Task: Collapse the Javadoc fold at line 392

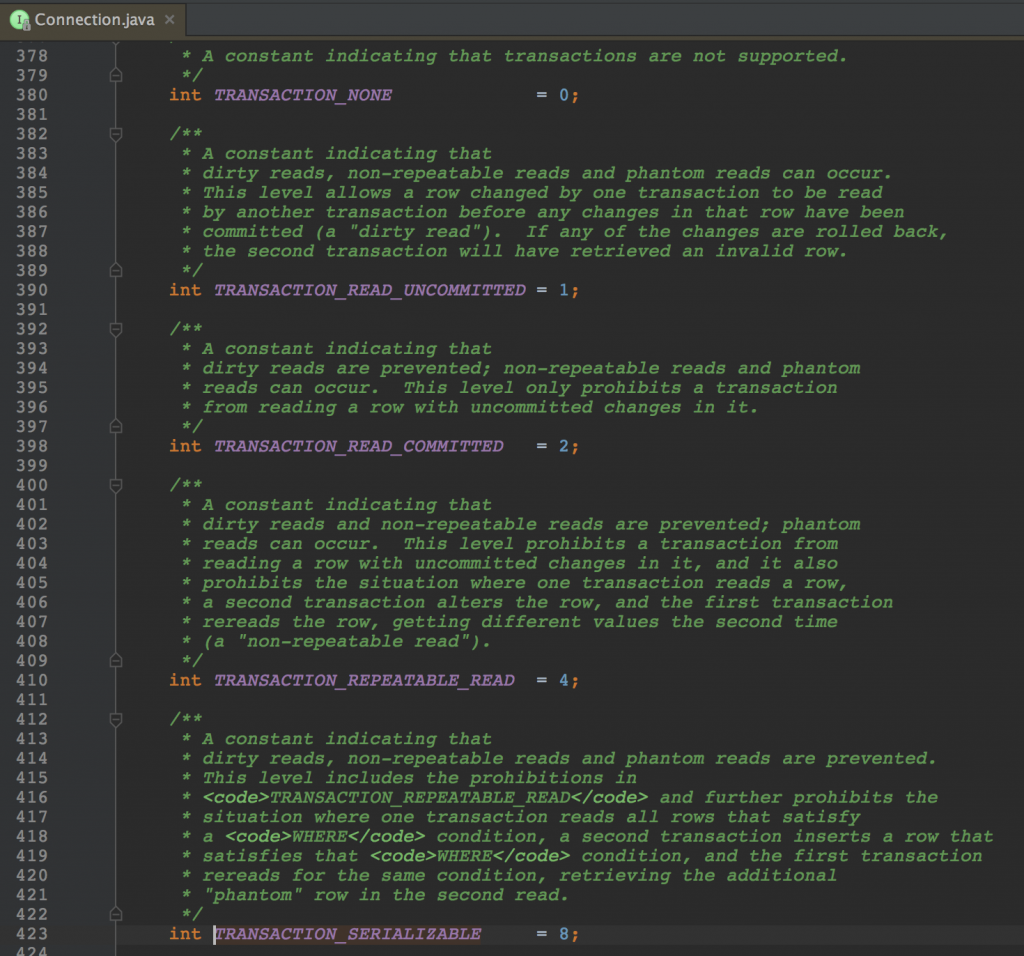Action: click(x=116, y=329)
